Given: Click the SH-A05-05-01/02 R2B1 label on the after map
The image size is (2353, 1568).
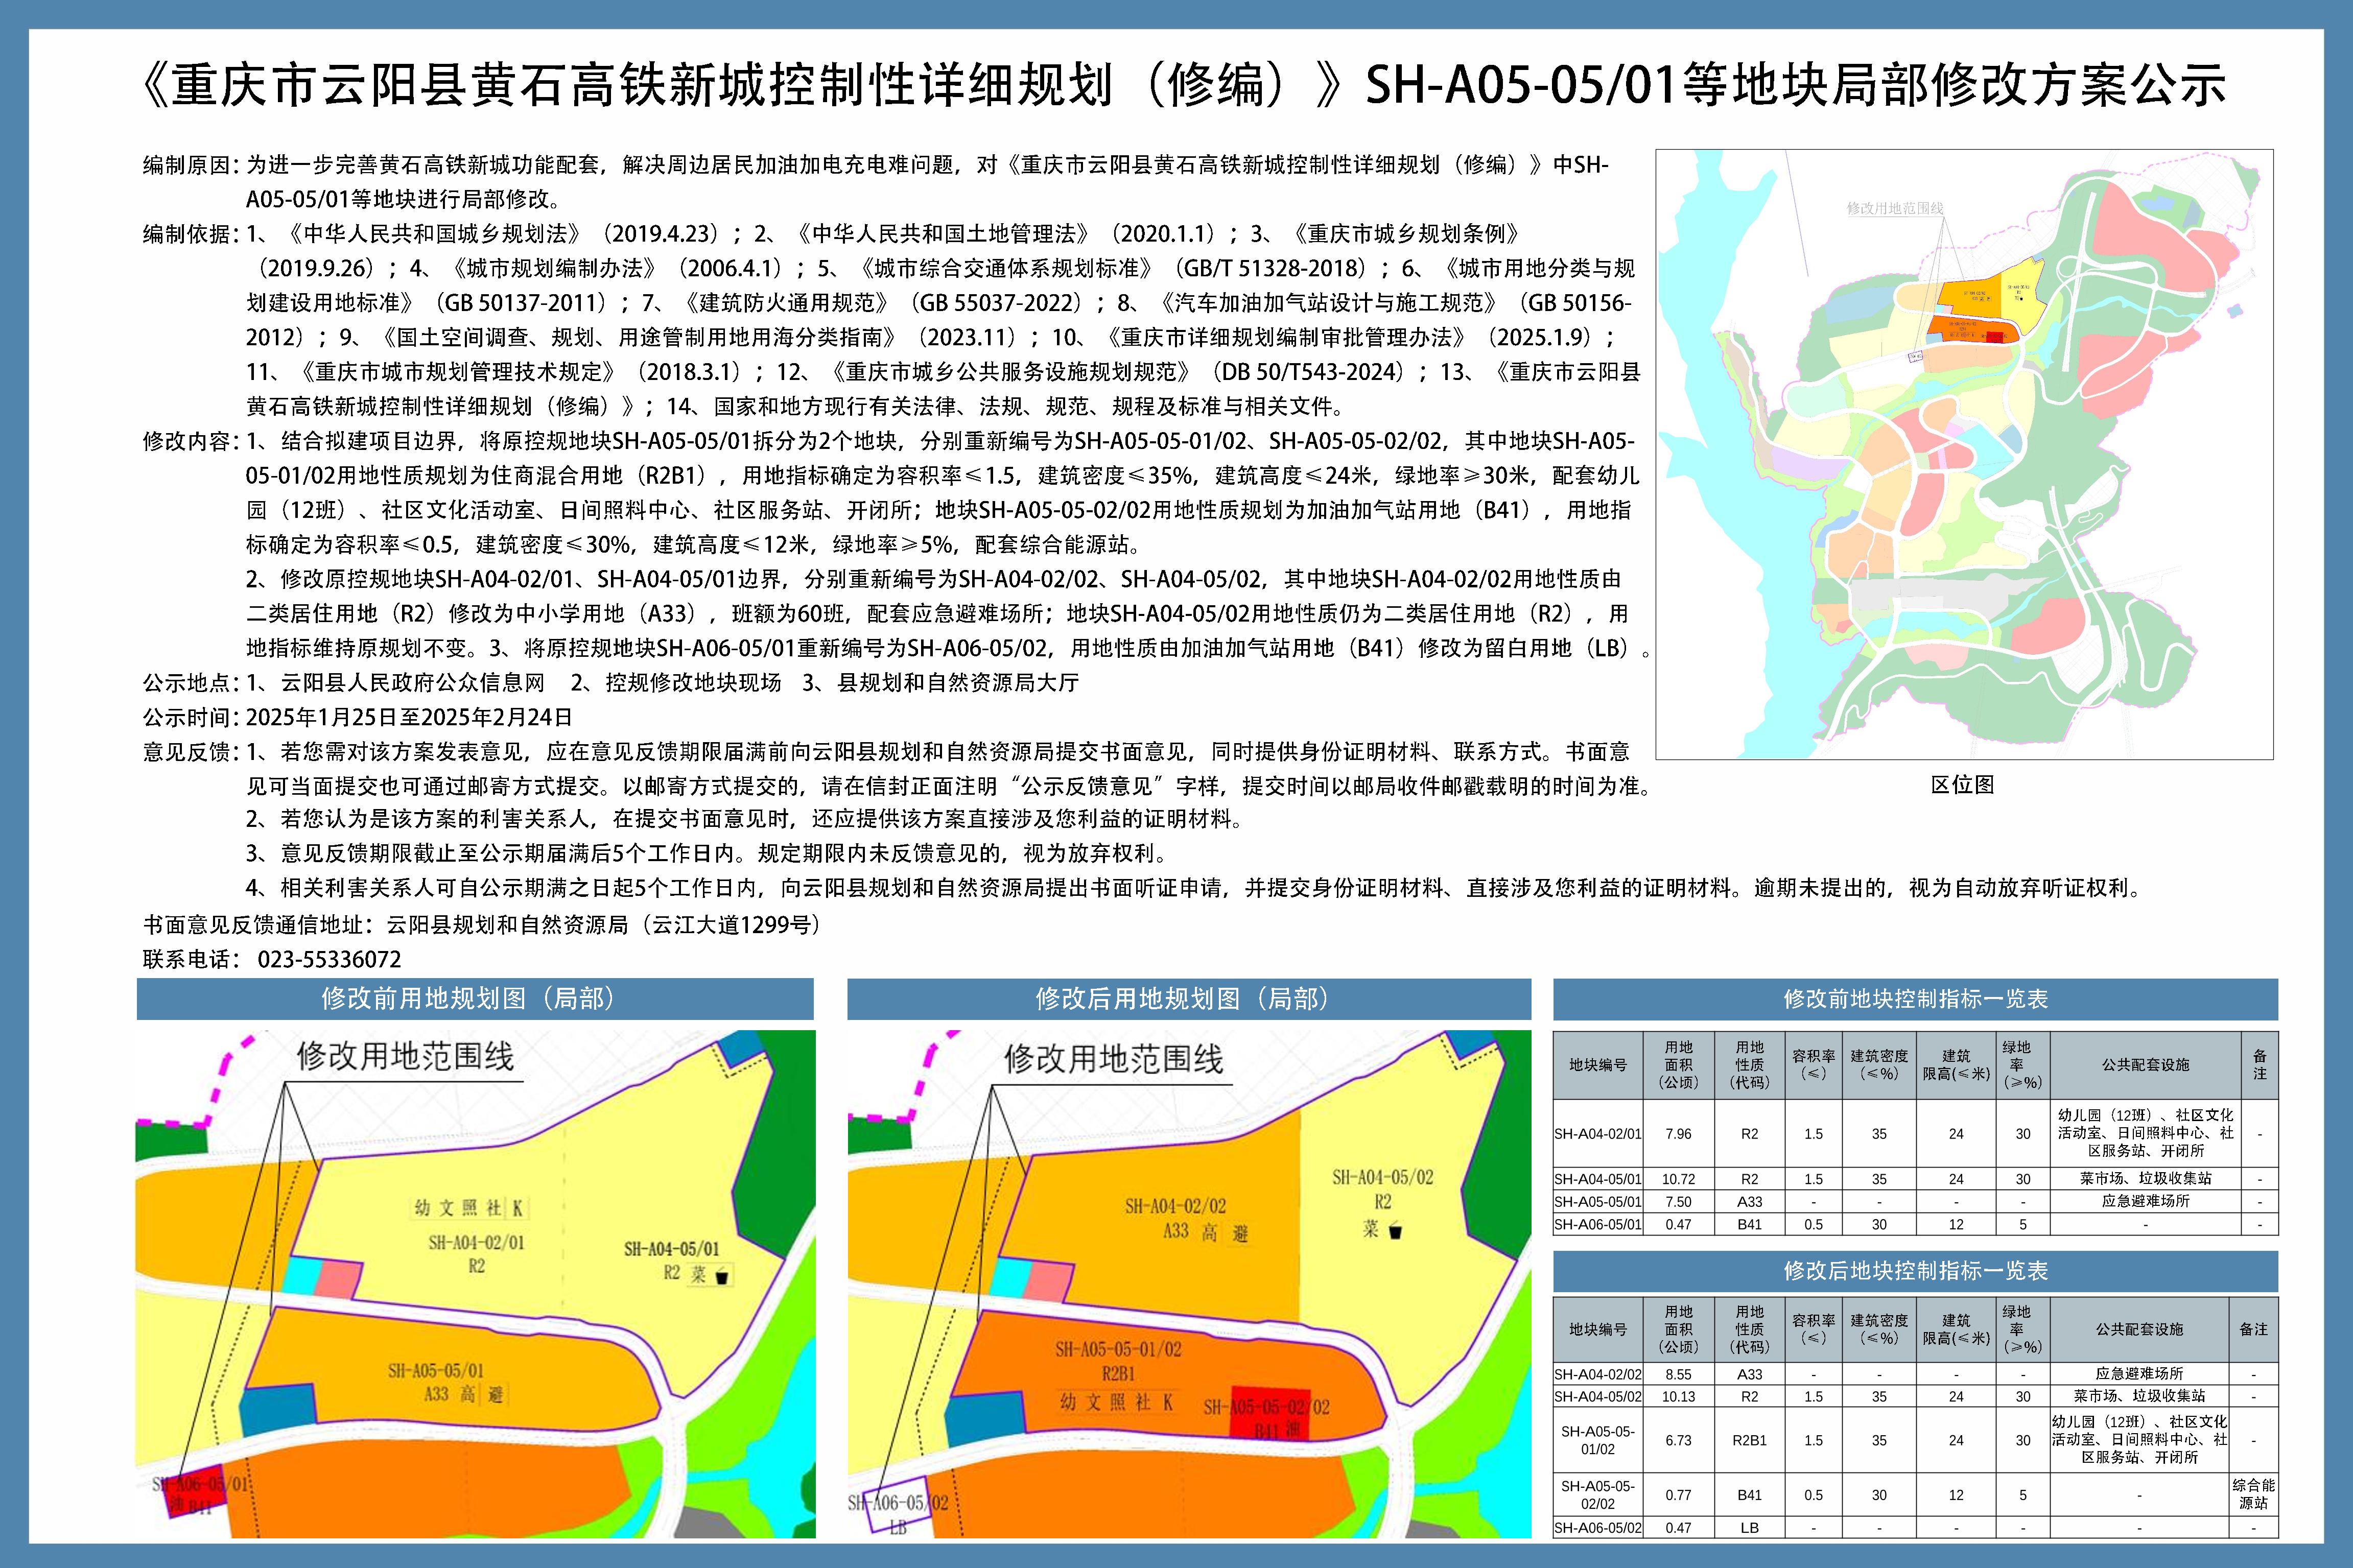Looking at the screenshot, I should 1118,1361.
